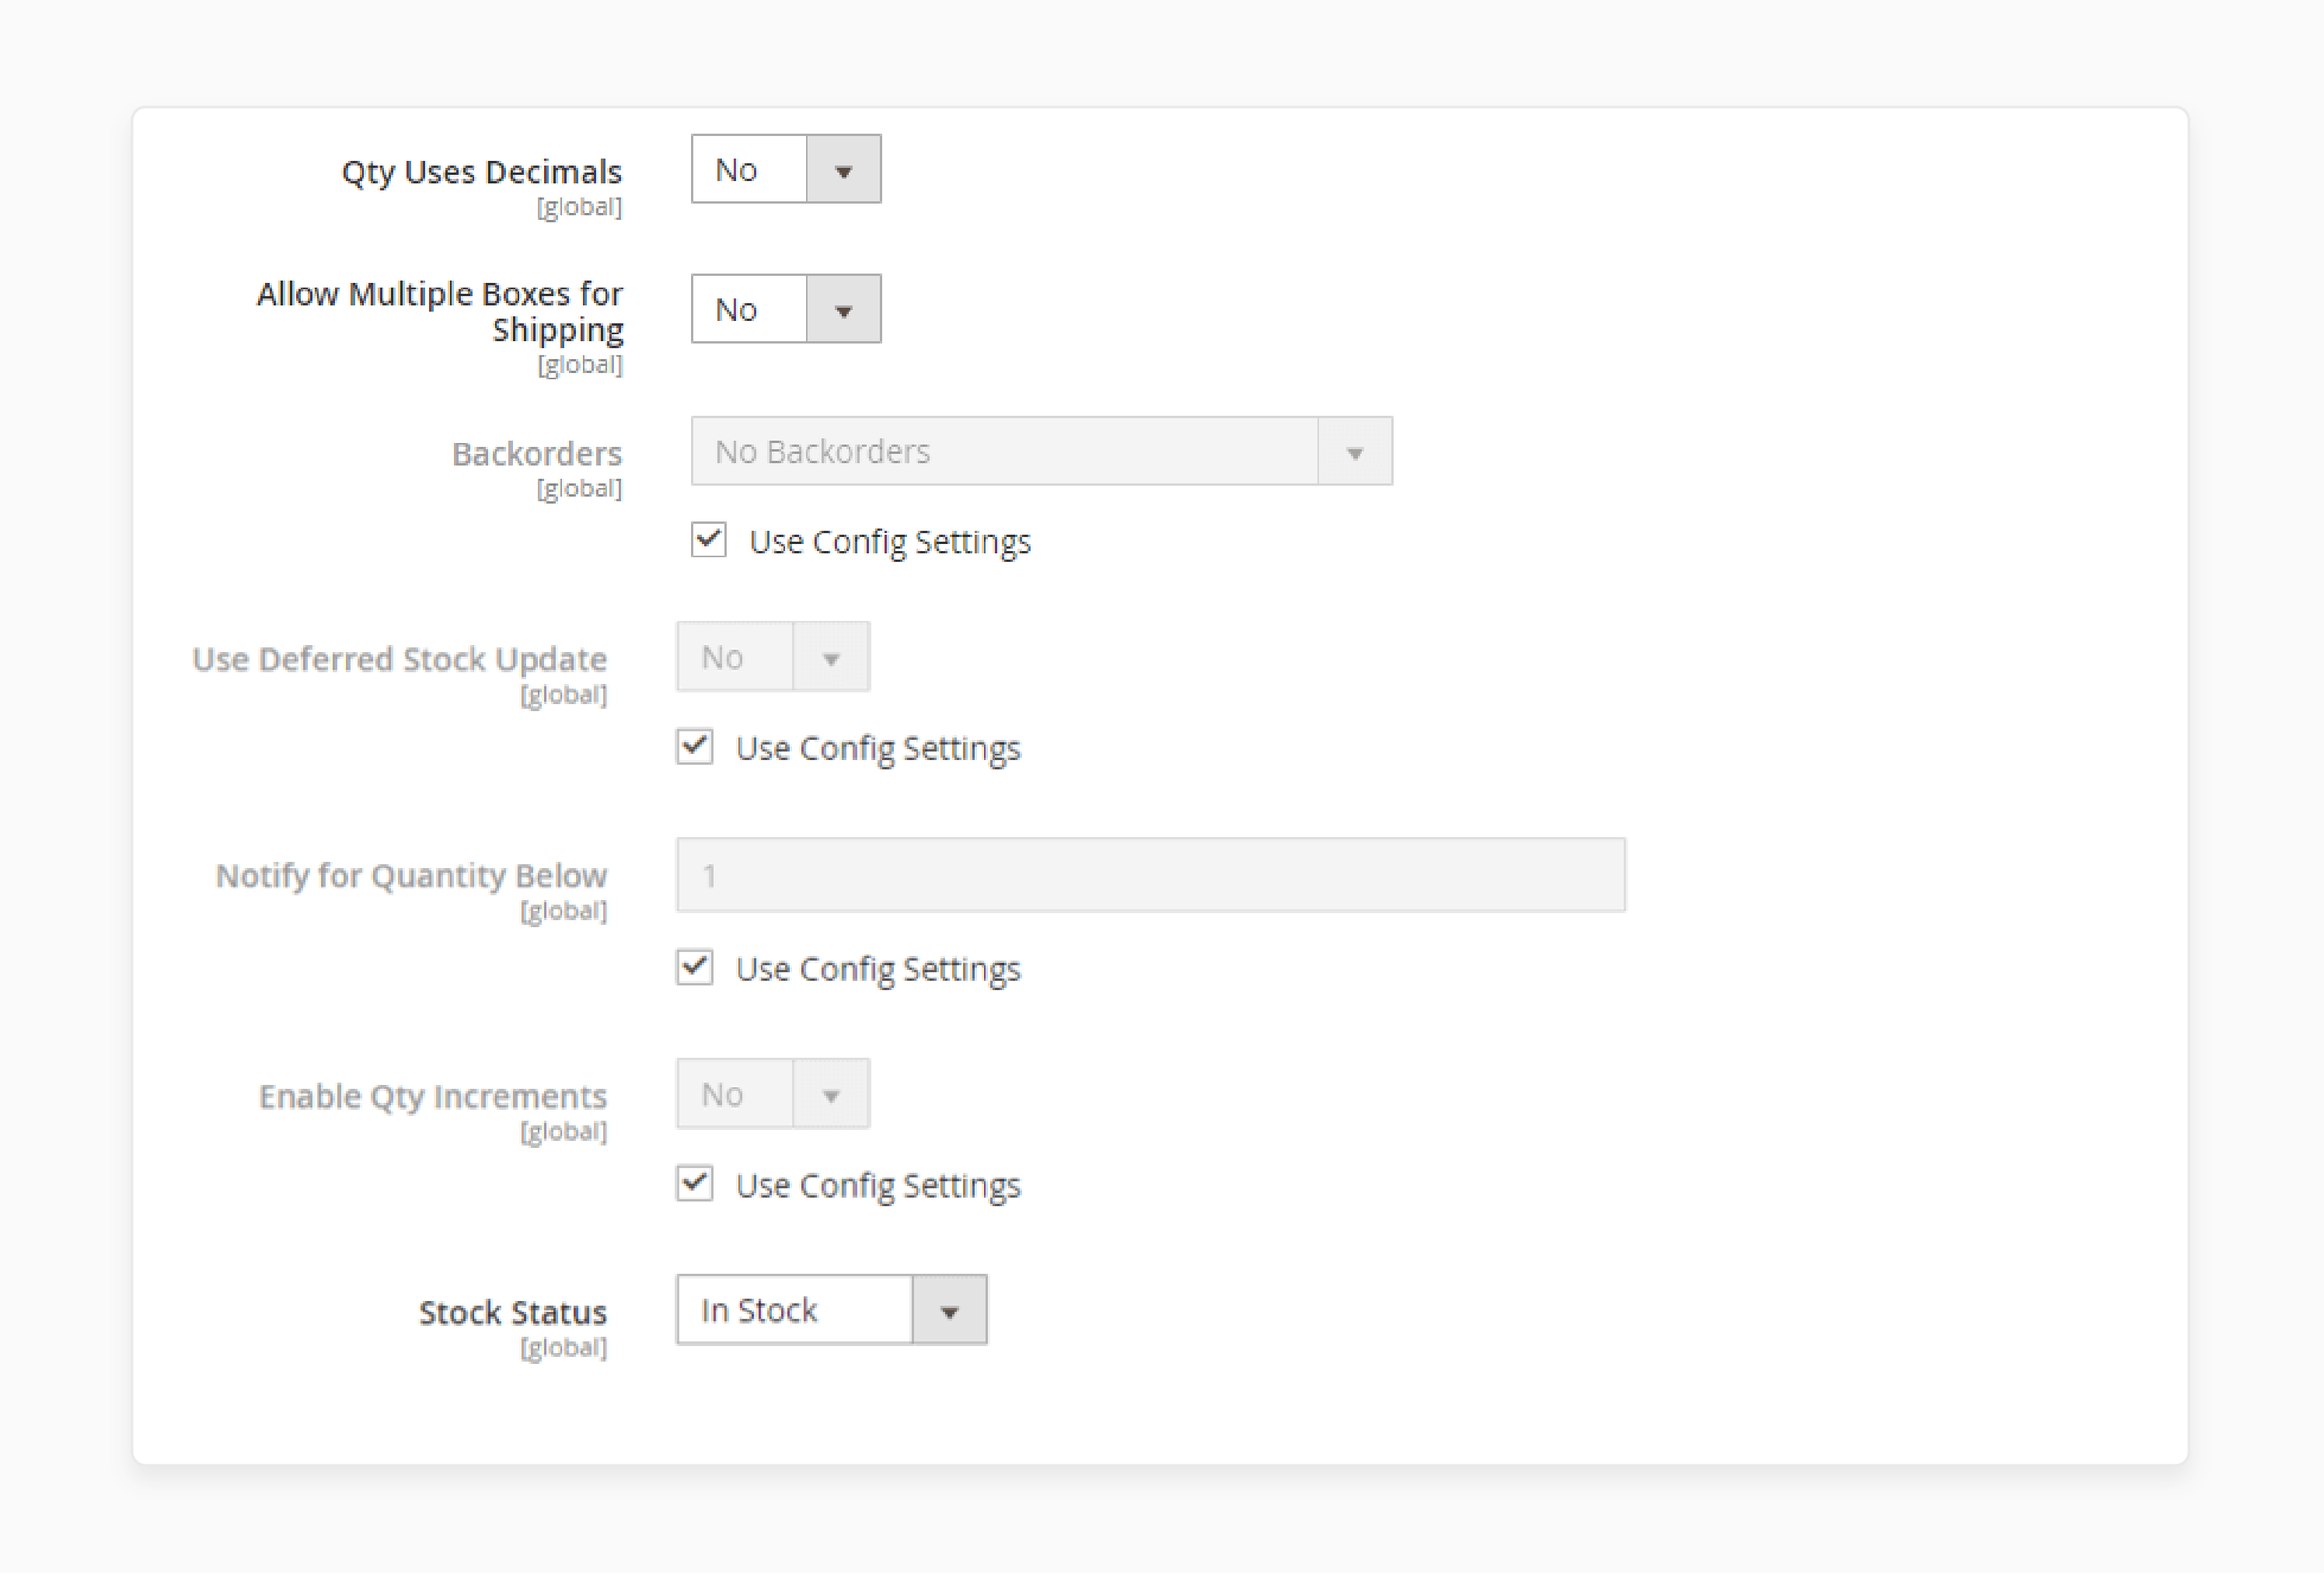This screenshot has height=1573, width=2324.
Task: Click the Stock Status label
Action: click(x=513, y=1312)
